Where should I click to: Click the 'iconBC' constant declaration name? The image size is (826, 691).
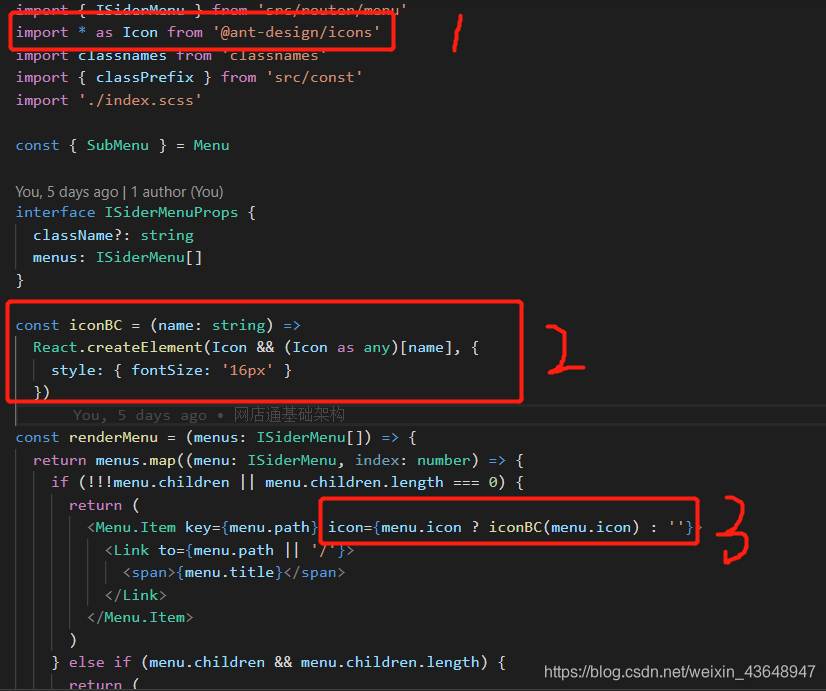pos(95,325)
